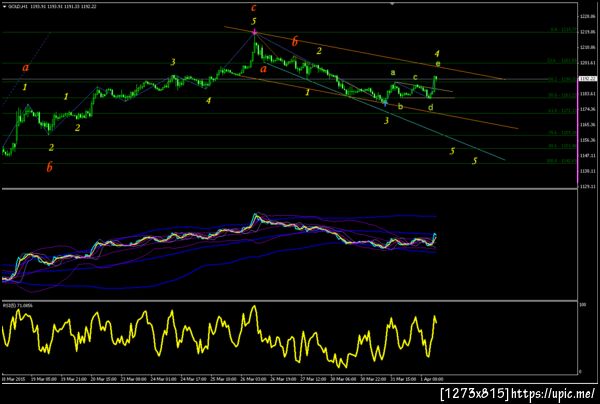Click the RSI scale value 100
The height and width of the screenshot is (404, 600).
point(583,305)
